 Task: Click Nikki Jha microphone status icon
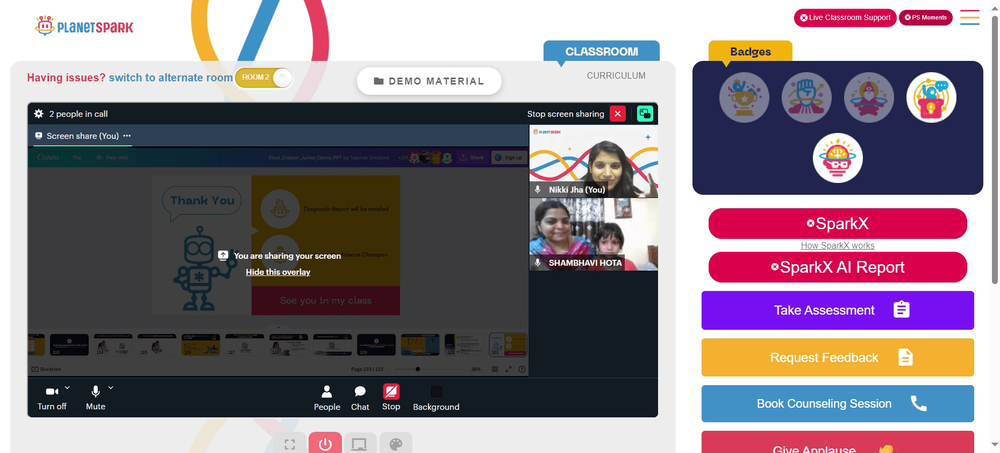(x=538, y=189)
